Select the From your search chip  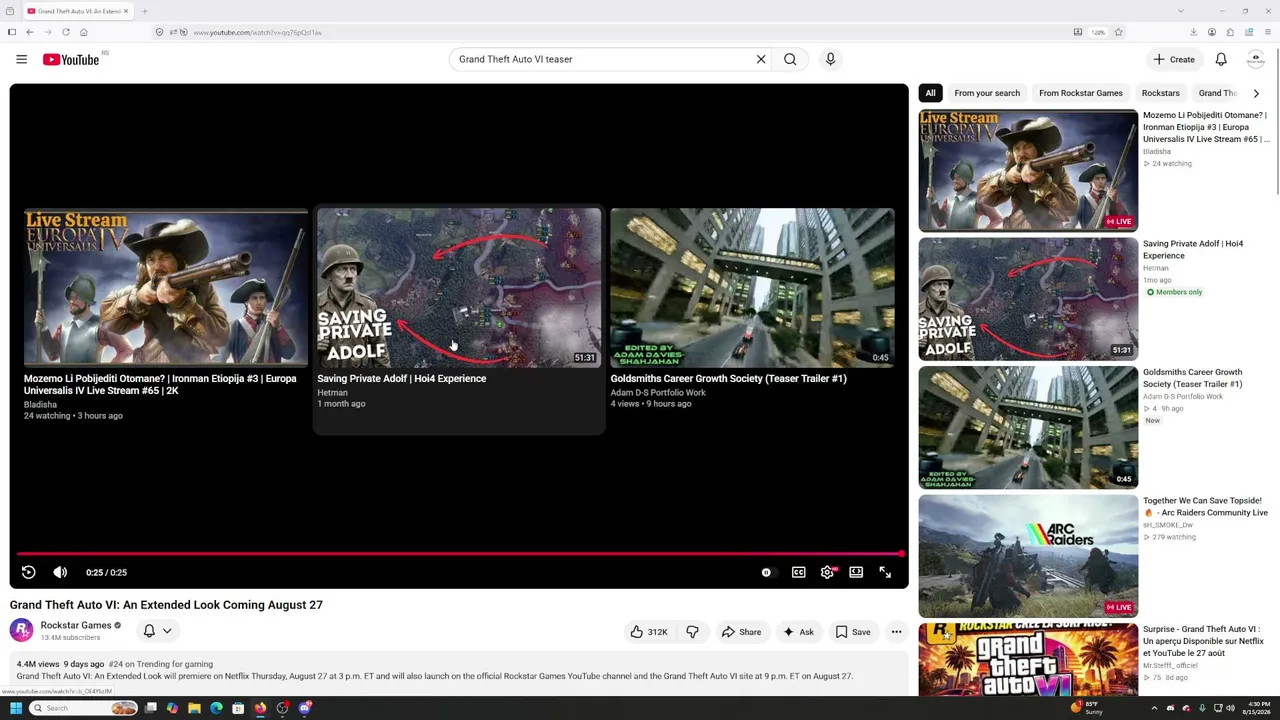(x=987, y=93)
